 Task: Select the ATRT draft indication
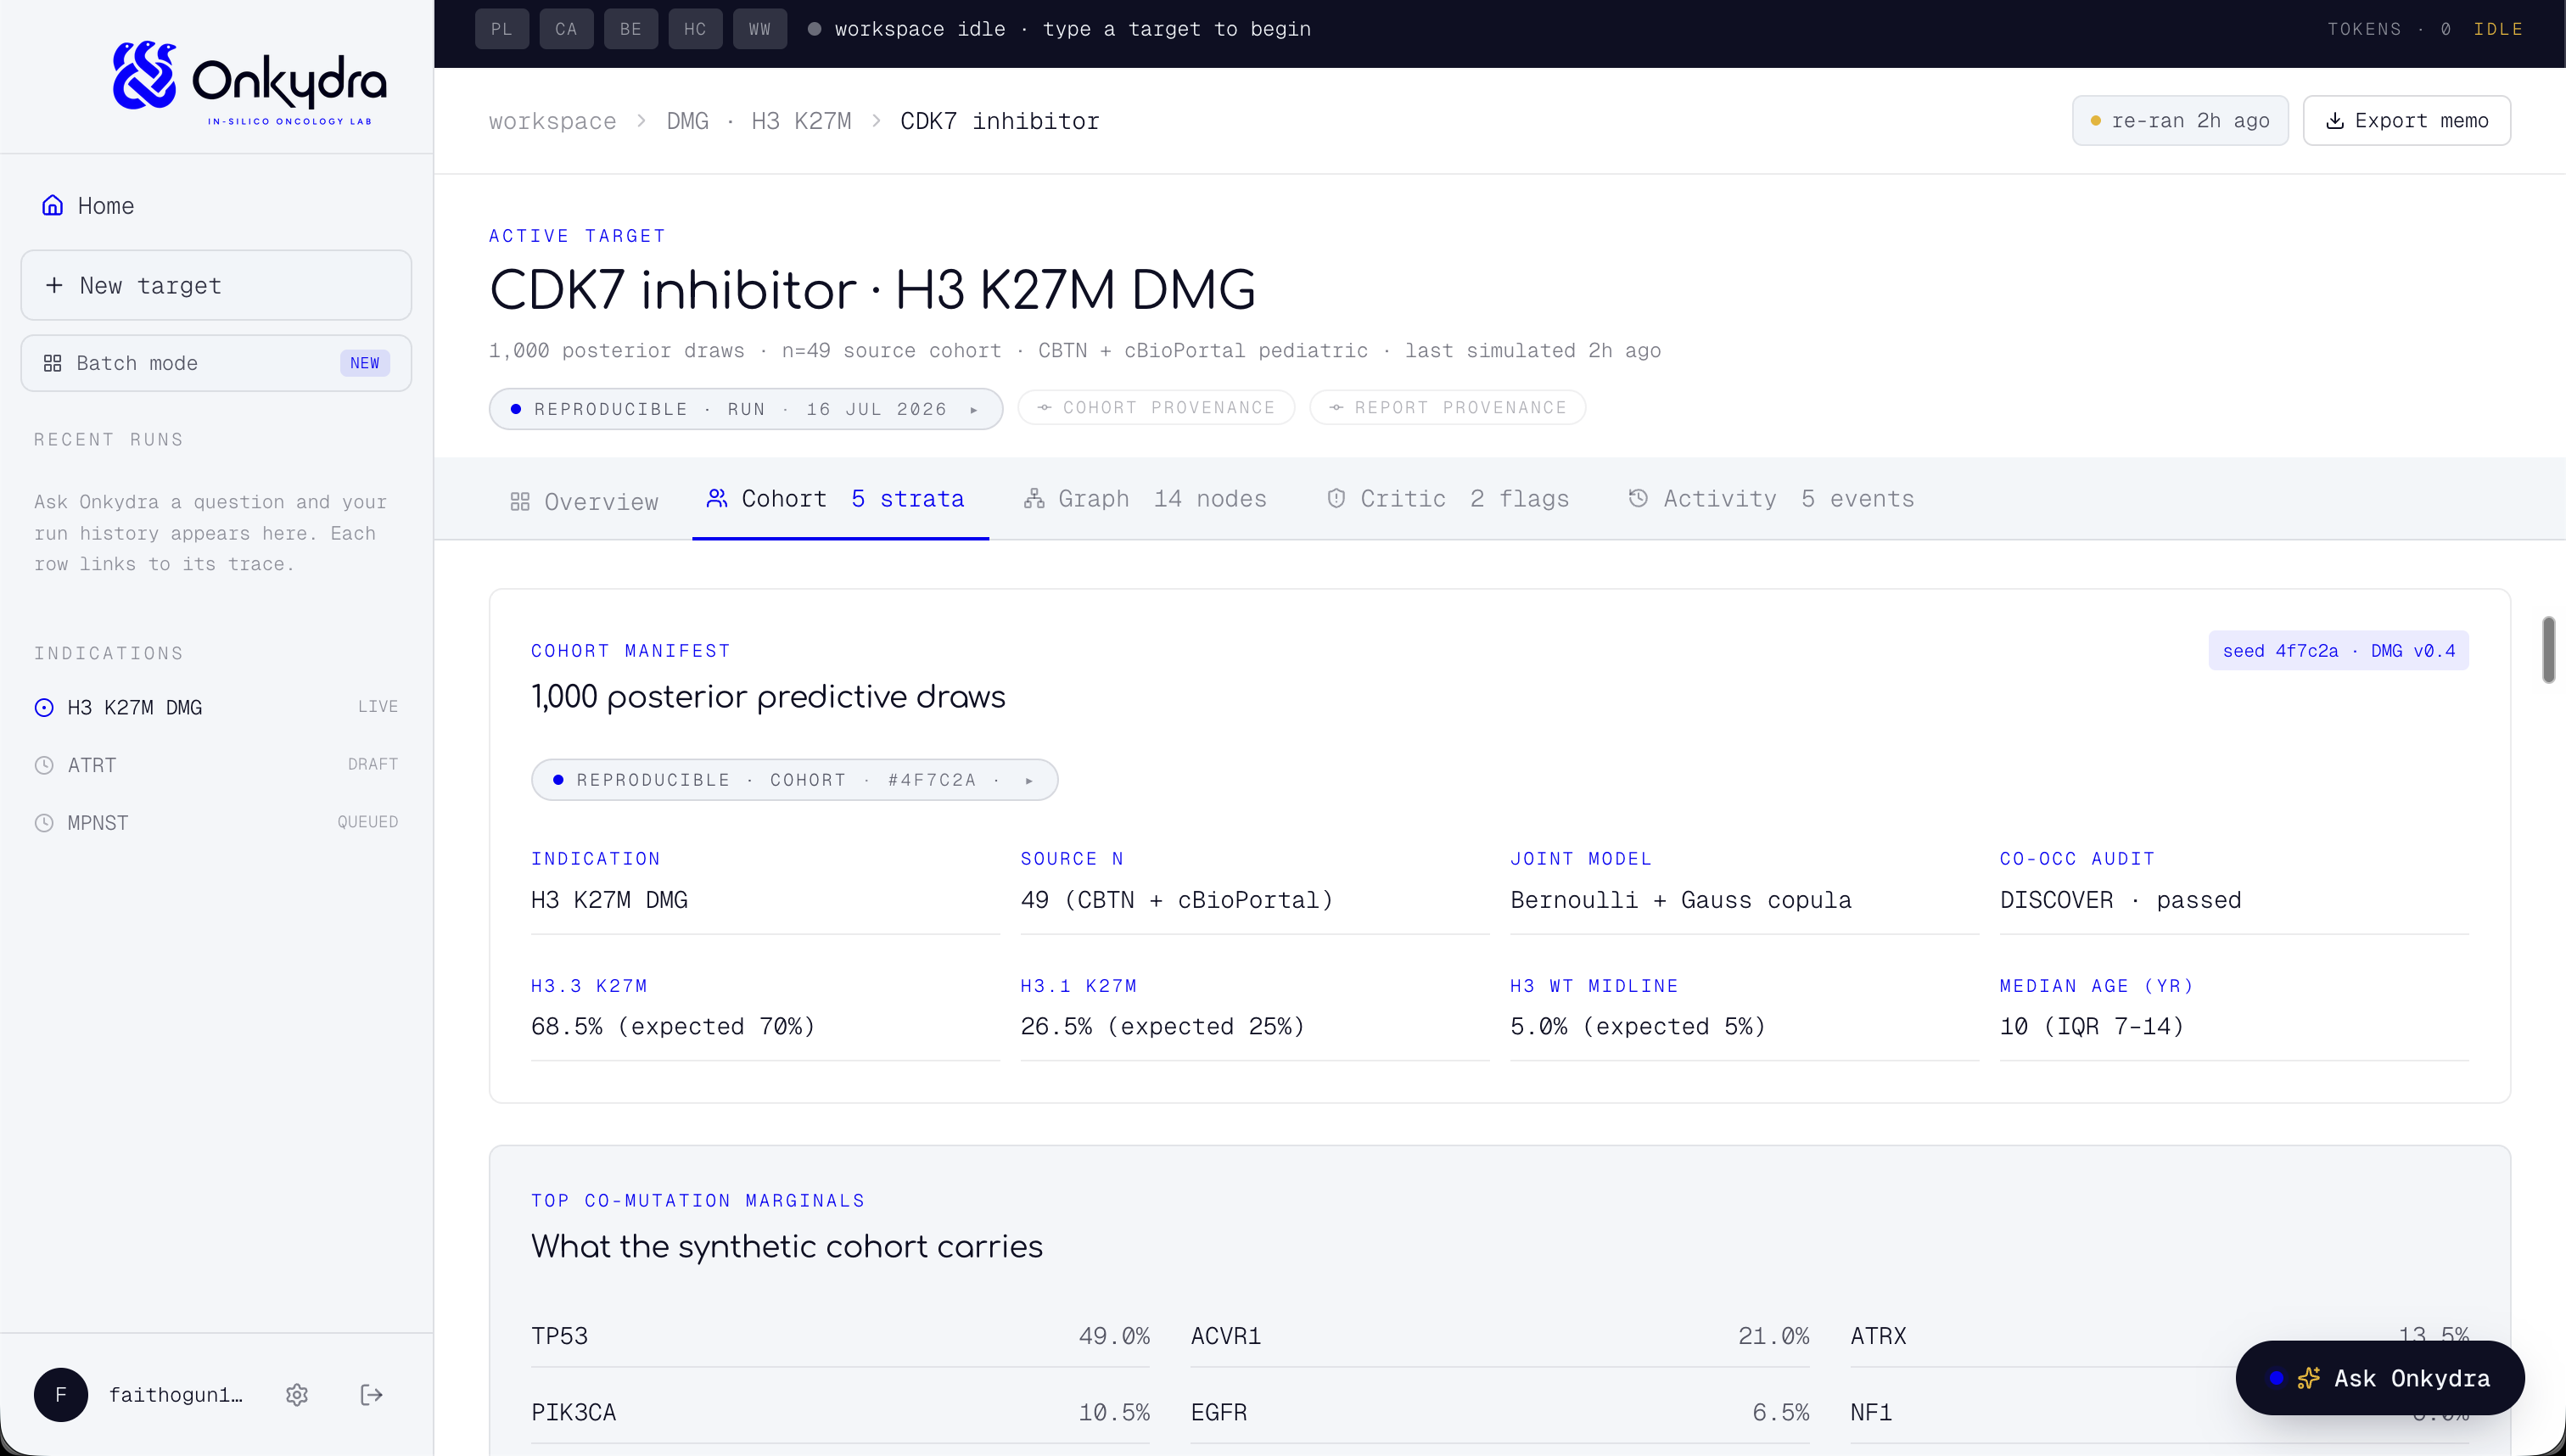point(216,765)
